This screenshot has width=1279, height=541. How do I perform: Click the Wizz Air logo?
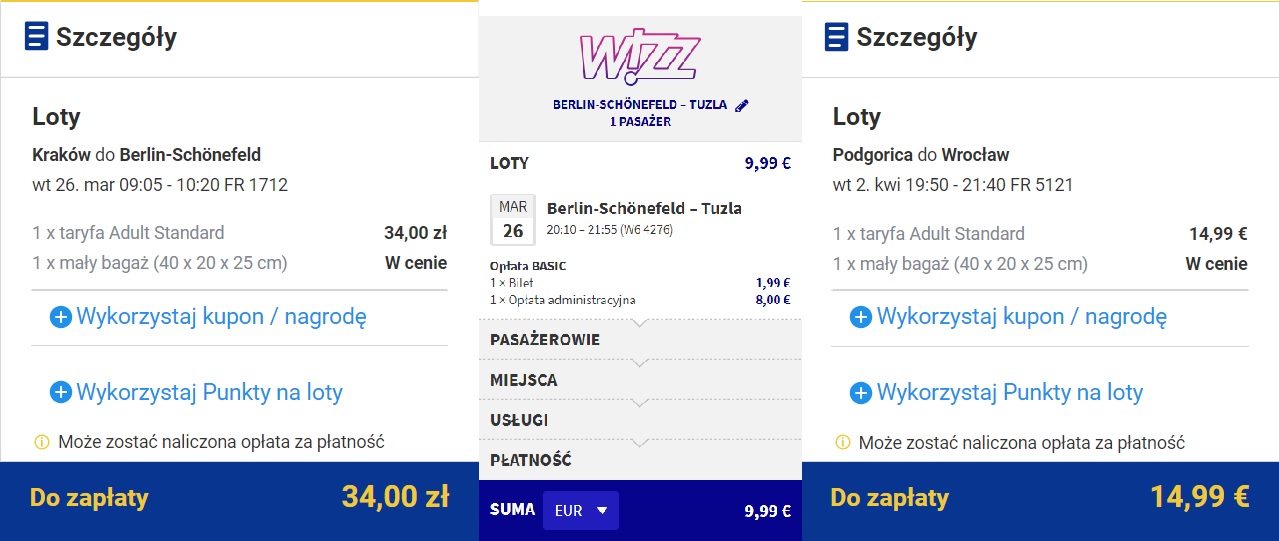640,54
